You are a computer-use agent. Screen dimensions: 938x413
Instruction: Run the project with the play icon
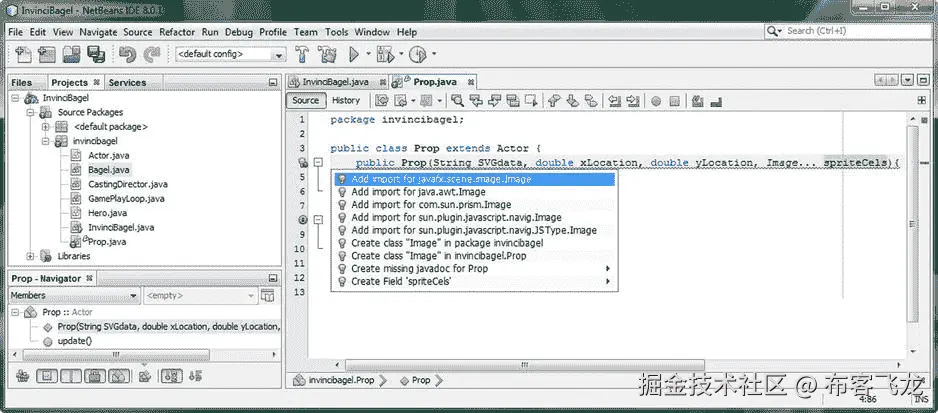(x=354, y=54)
